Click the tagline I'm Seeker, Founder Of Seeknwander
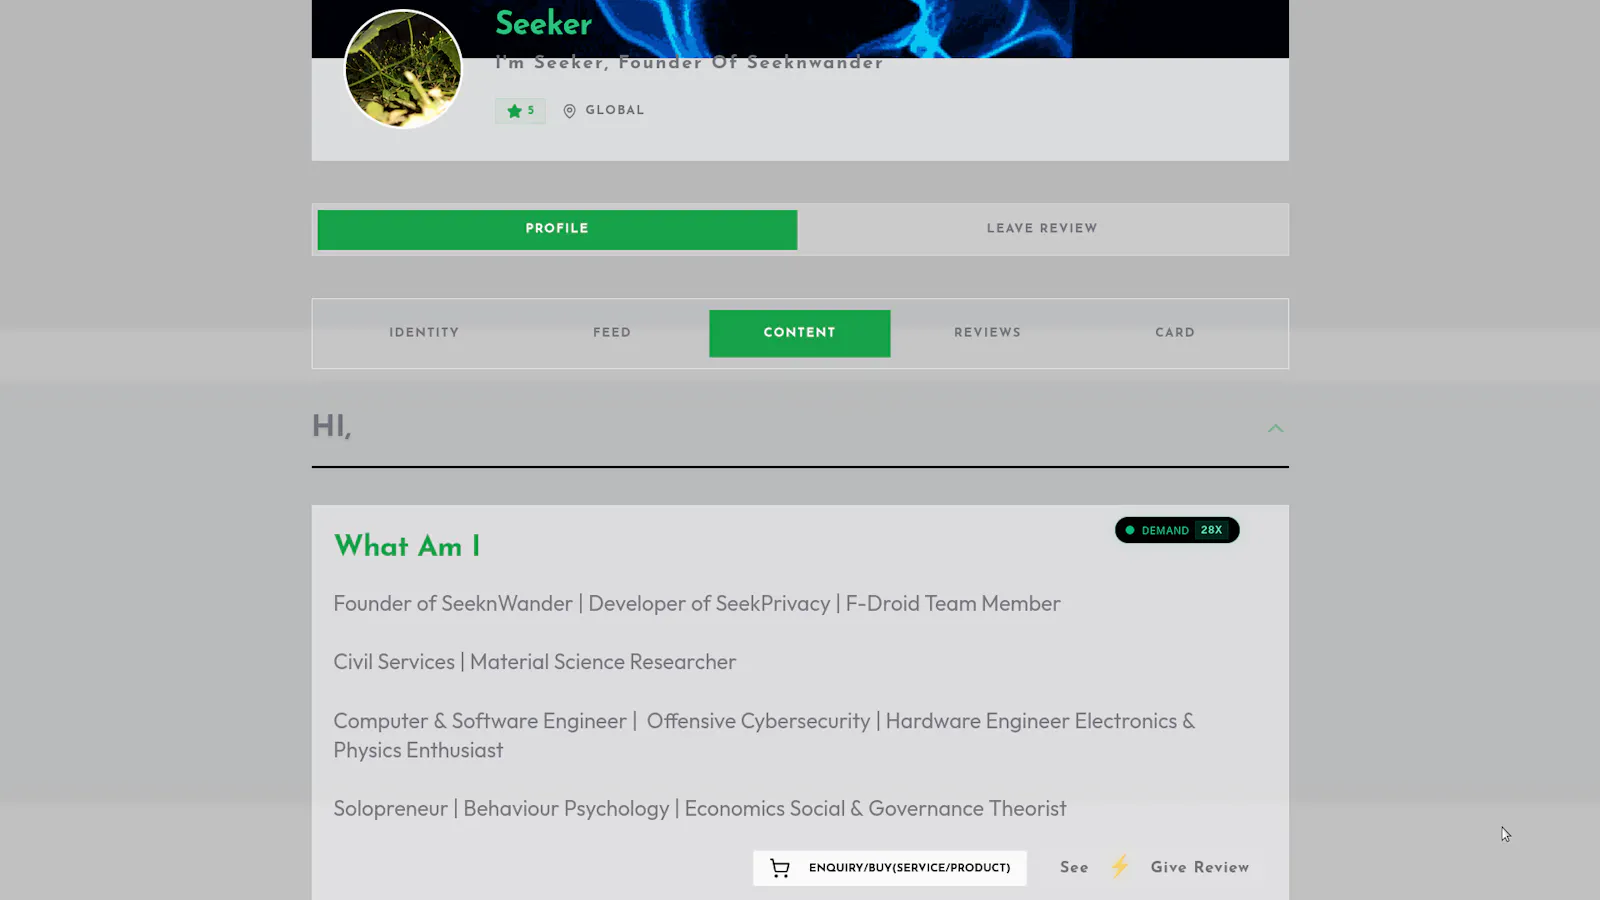The image size is (1600, 900). click(x=690, y=63)
